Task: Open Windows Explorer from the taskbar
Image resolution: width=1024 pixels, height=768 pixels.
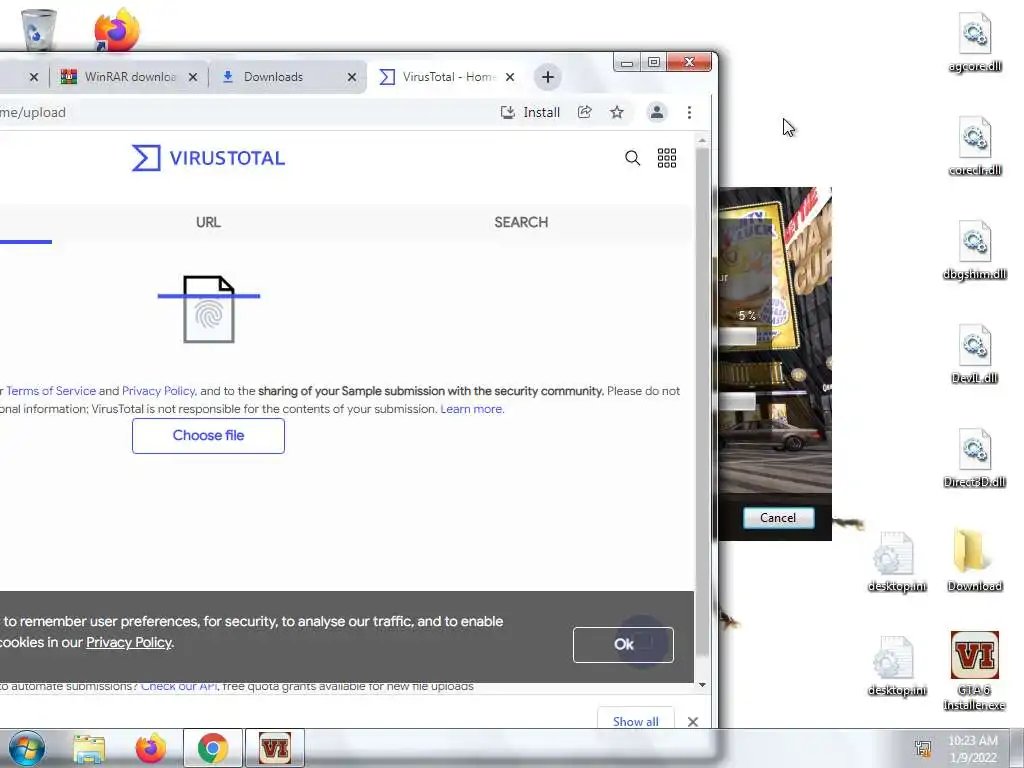Action: click(x=89, y=748)
